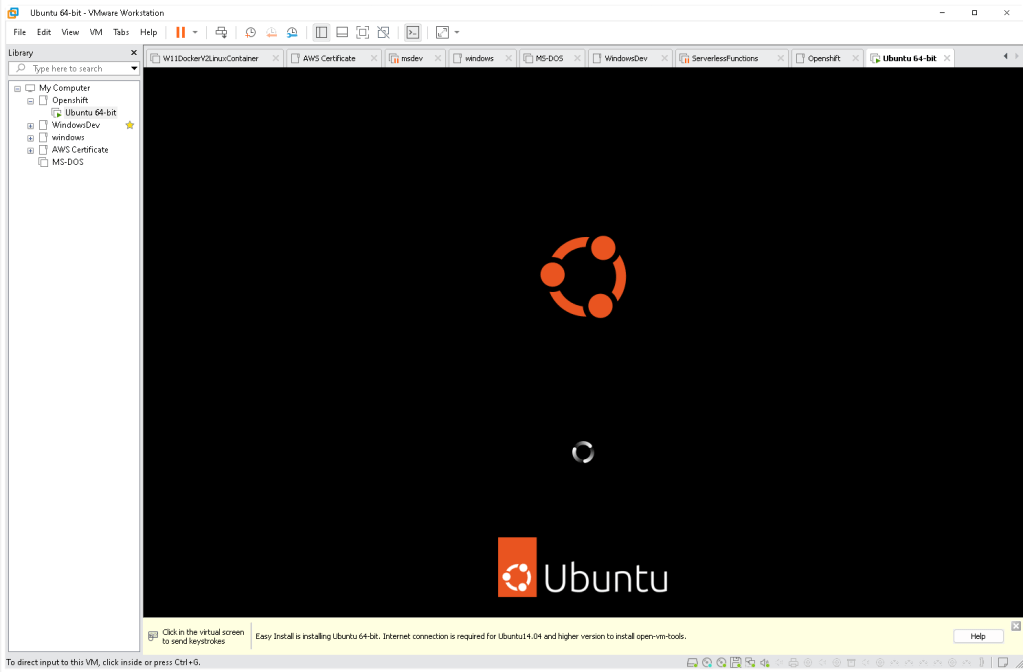The width and height of the screenshot is (1023, 672).
Task: Close the Library panel
Action: coord(134,52)
